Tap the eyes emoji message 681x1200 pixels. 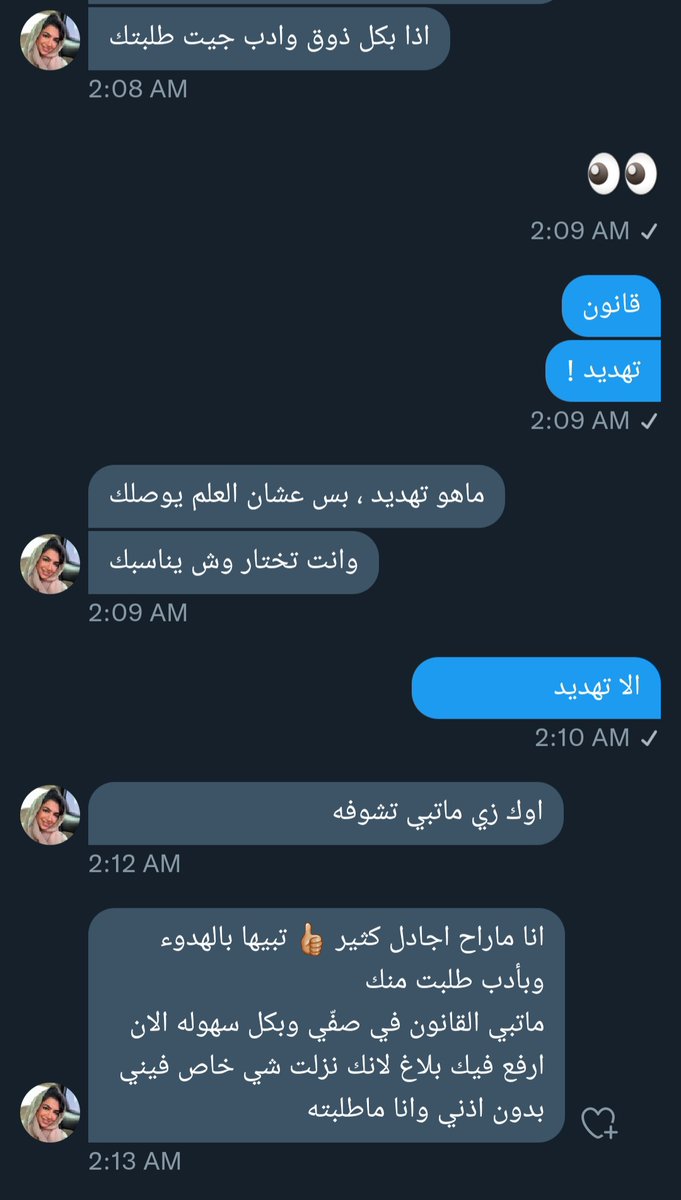tap(621, 175)
